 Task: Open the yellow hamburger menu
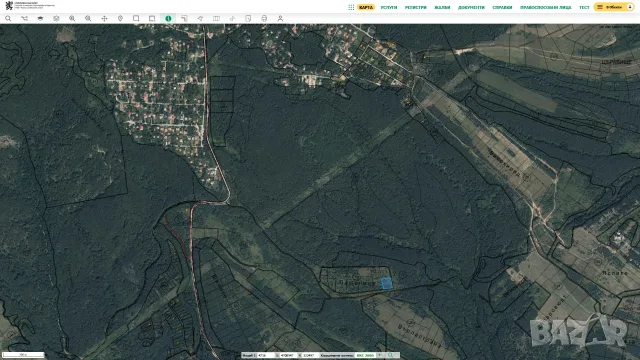[600, 7]
